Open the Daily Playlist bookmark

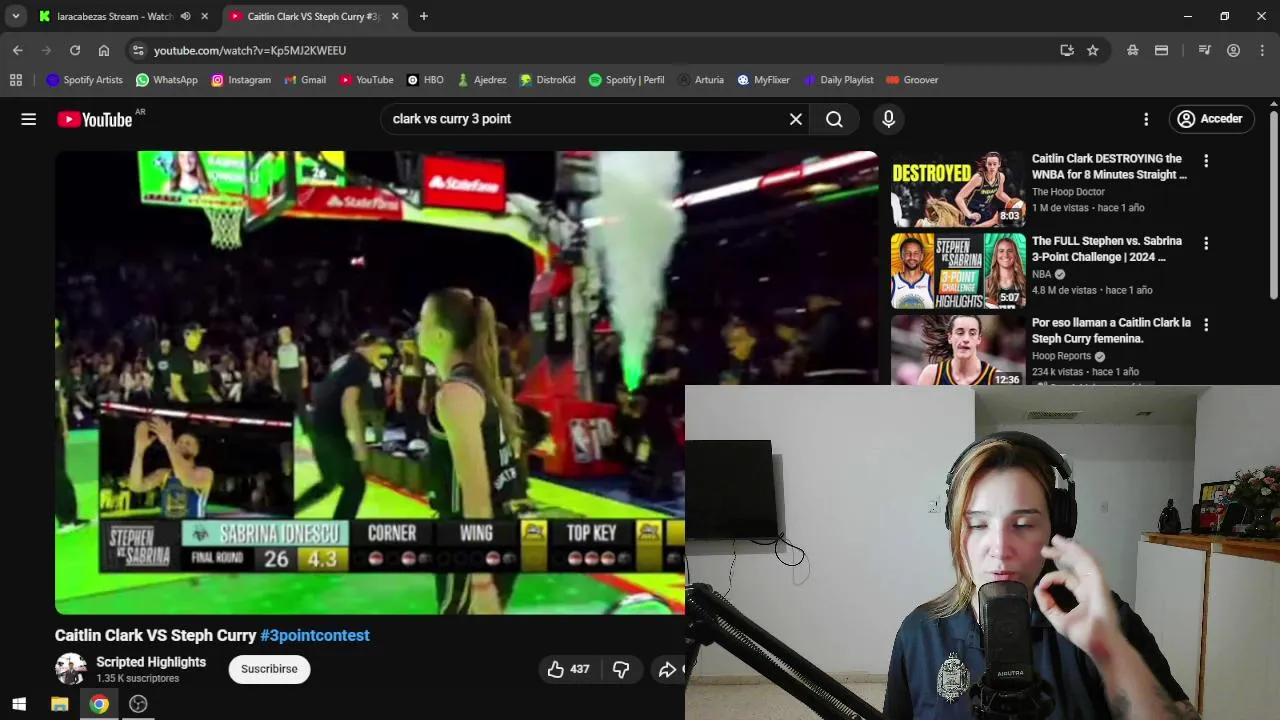click(x=838, y=80)
